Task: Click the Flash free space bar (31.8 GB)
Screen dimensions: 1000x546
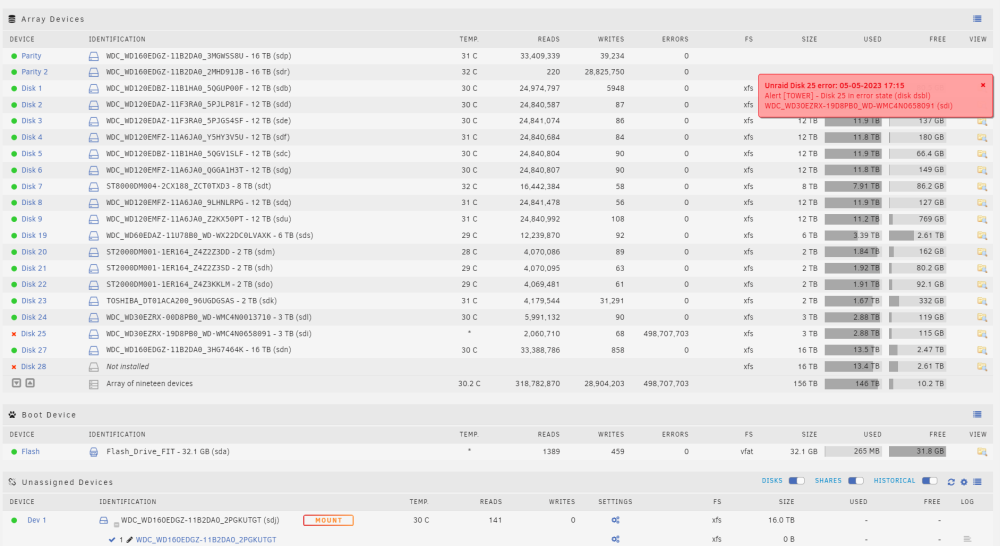Action: point(918,452)
